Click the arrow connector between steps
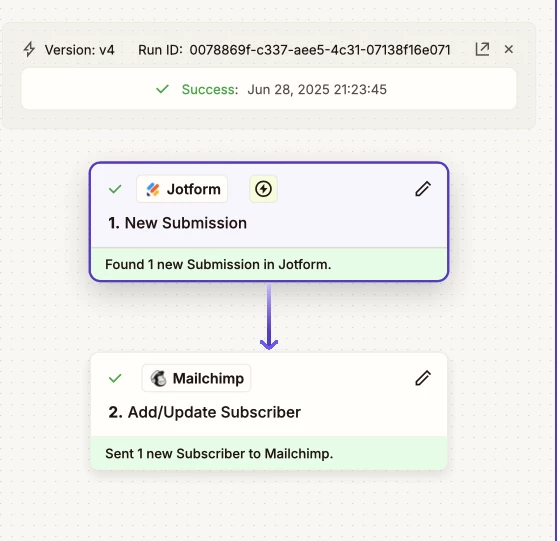The height and width of the screenshot is (541, 560). [269, 317]
